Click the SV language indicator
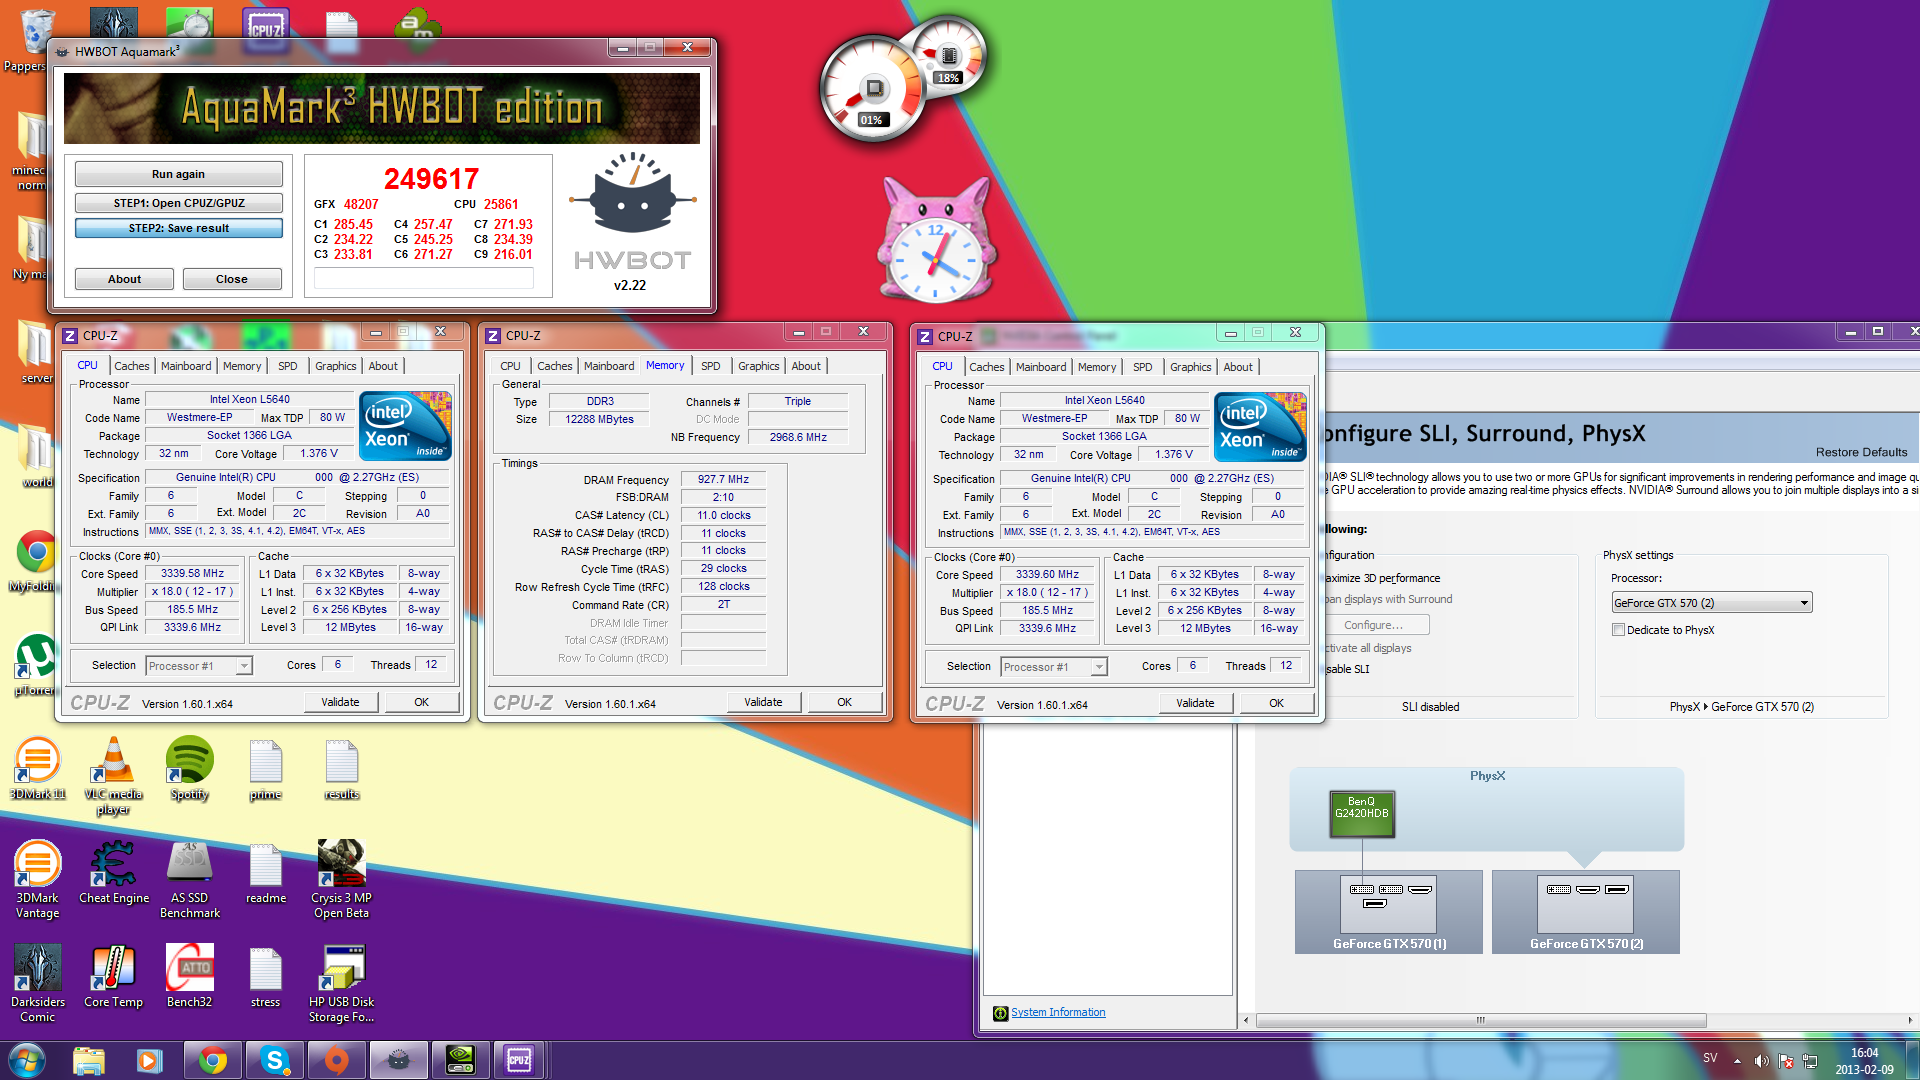The height and width of the screenshot is (1080, 1920). tap(1710, 1058)
